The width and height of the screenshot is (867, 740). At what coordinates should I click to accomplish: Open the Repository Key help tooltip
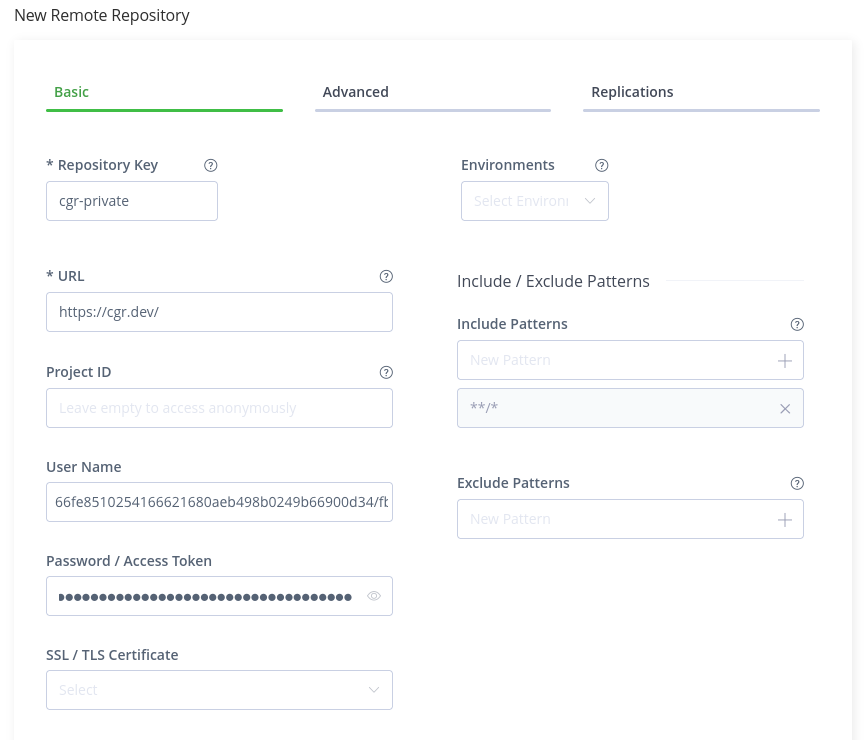coord(211,165)
